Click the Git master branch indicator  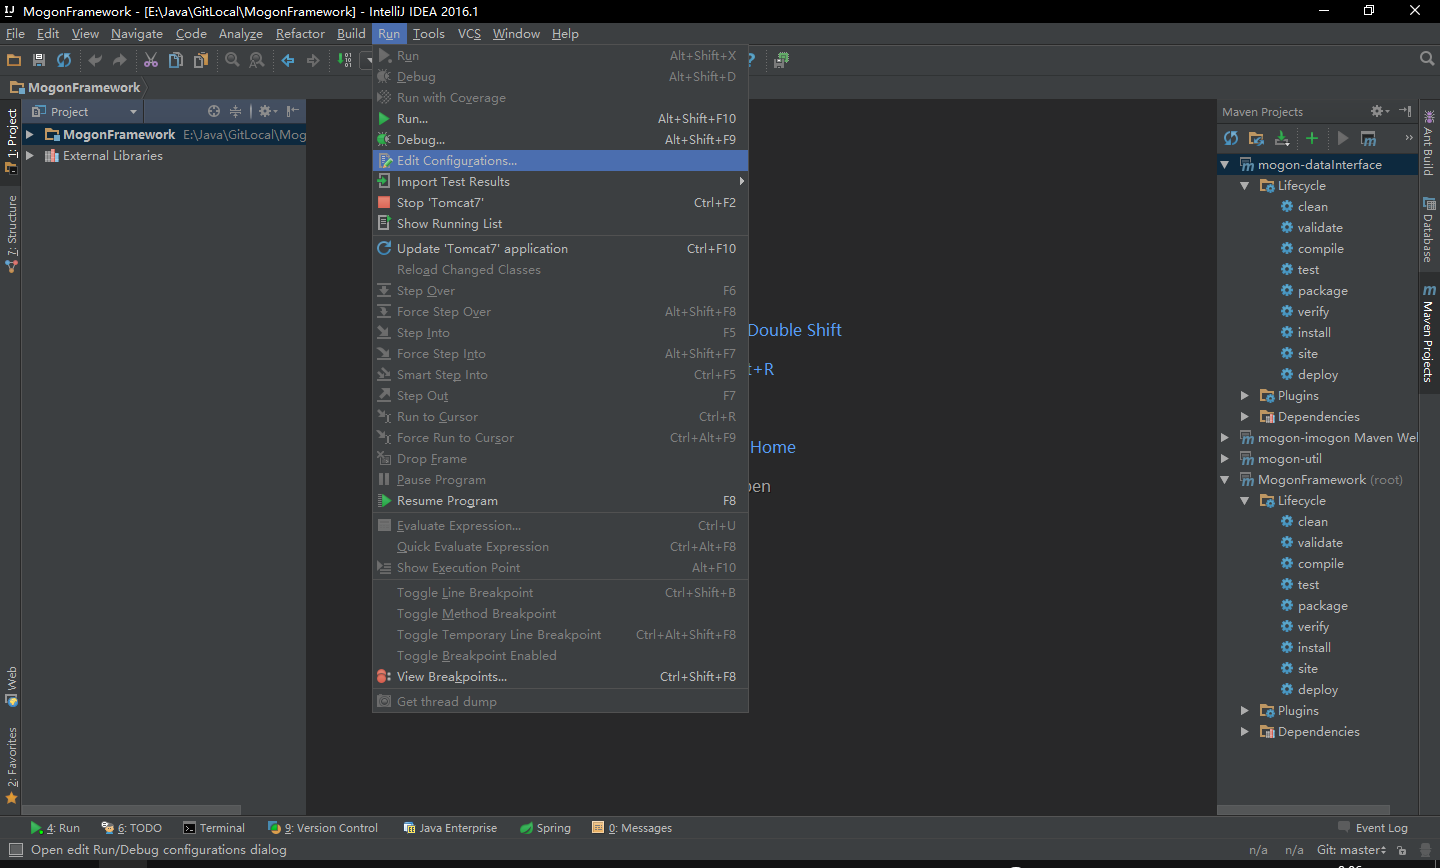coord(1351,849)
